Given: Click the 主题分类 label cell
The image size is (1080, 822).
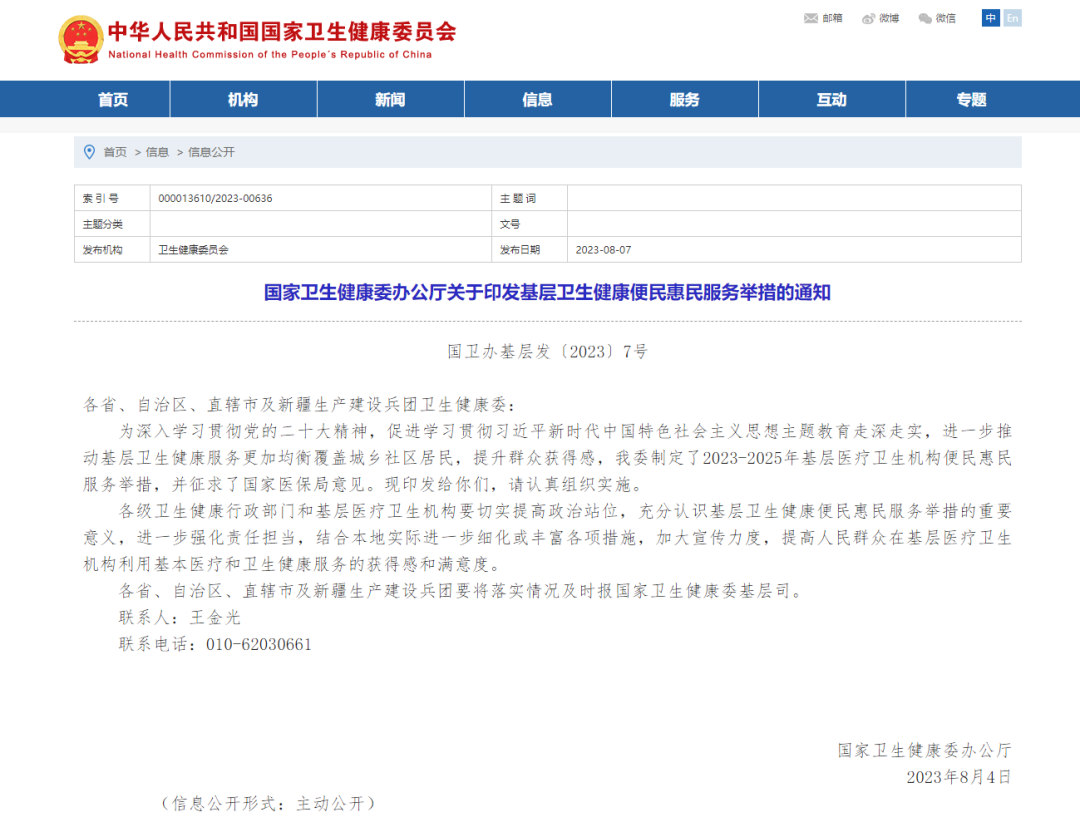Looking at the screenshot, I should pos(112,224).
